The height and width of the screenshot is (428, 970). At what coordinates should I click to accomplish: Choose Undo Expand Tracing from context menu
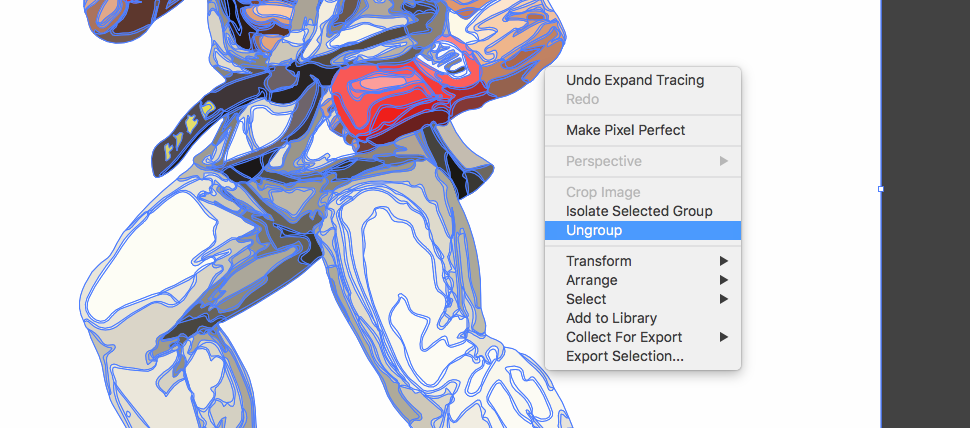[x=642, y=80]
